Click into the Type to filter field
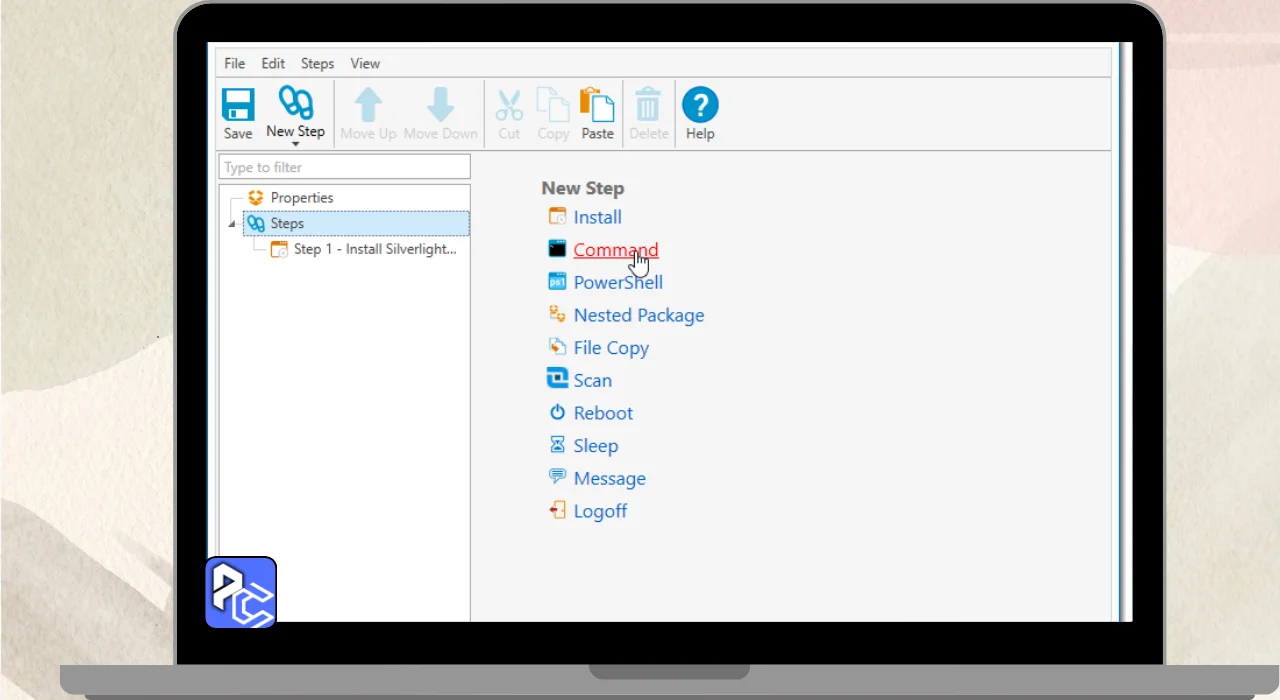The width and height of the screenshot is (1280, 700). click(x=344, y=167)
